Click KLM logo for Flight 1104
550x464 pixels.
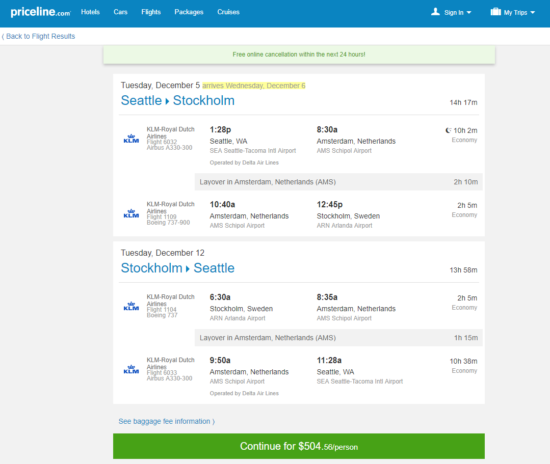click(131, 306)
